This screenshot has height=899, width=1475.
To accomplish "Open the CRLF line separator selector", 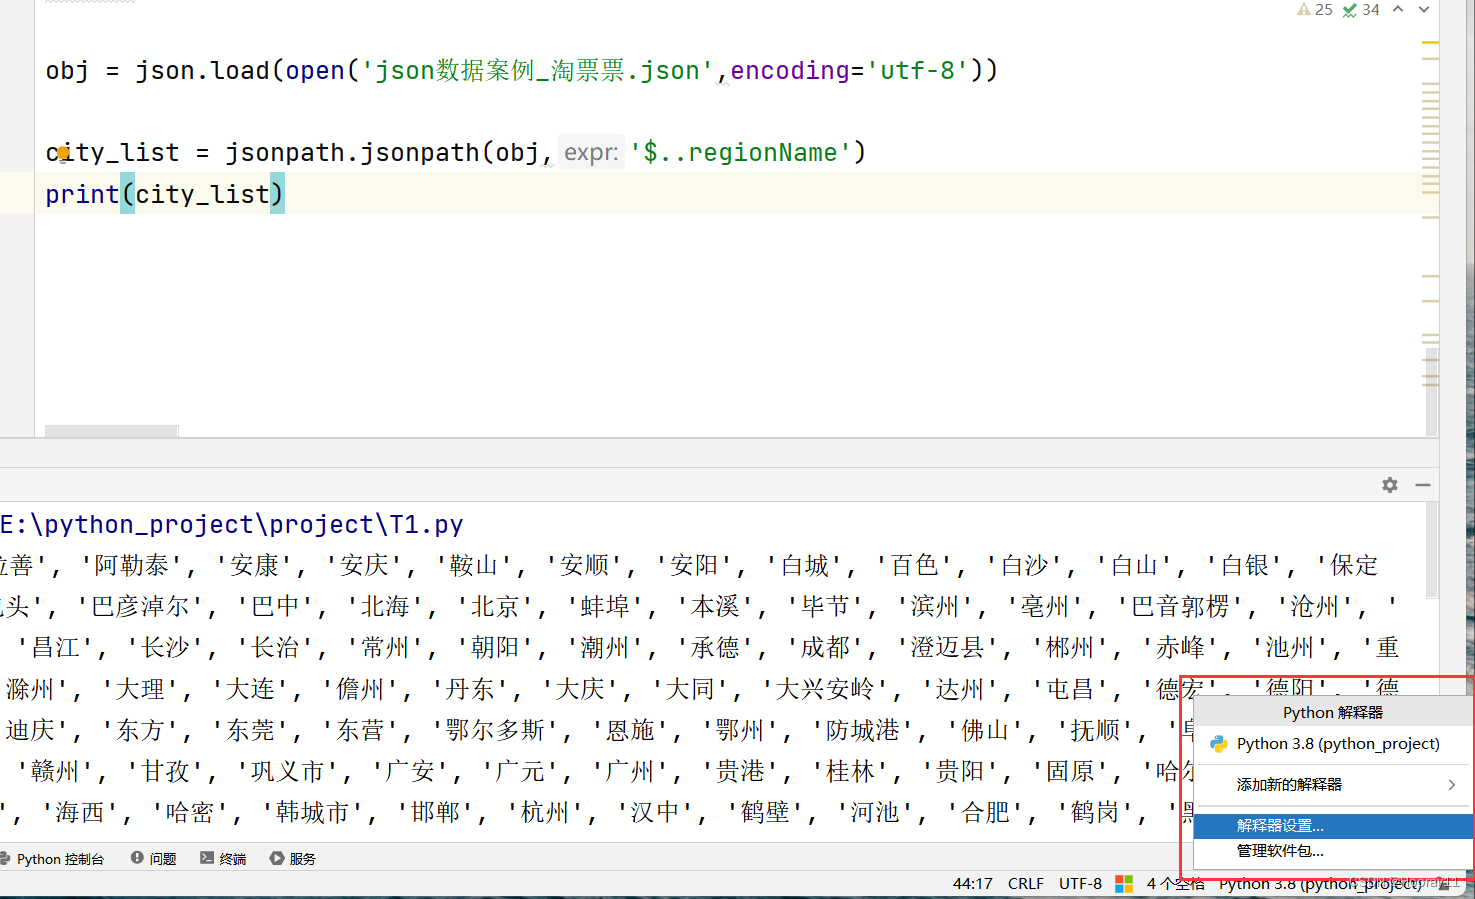I will pos(1026,883).
